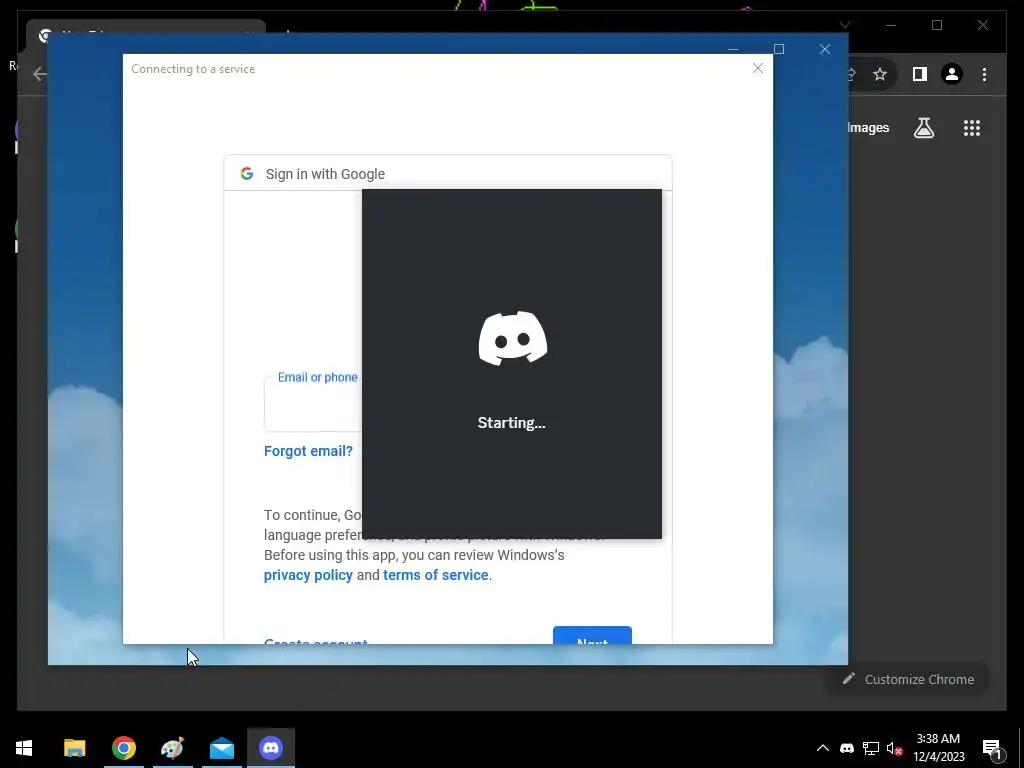
Task: Open File Explorer from the taskbar
Action: pos(74,748)
